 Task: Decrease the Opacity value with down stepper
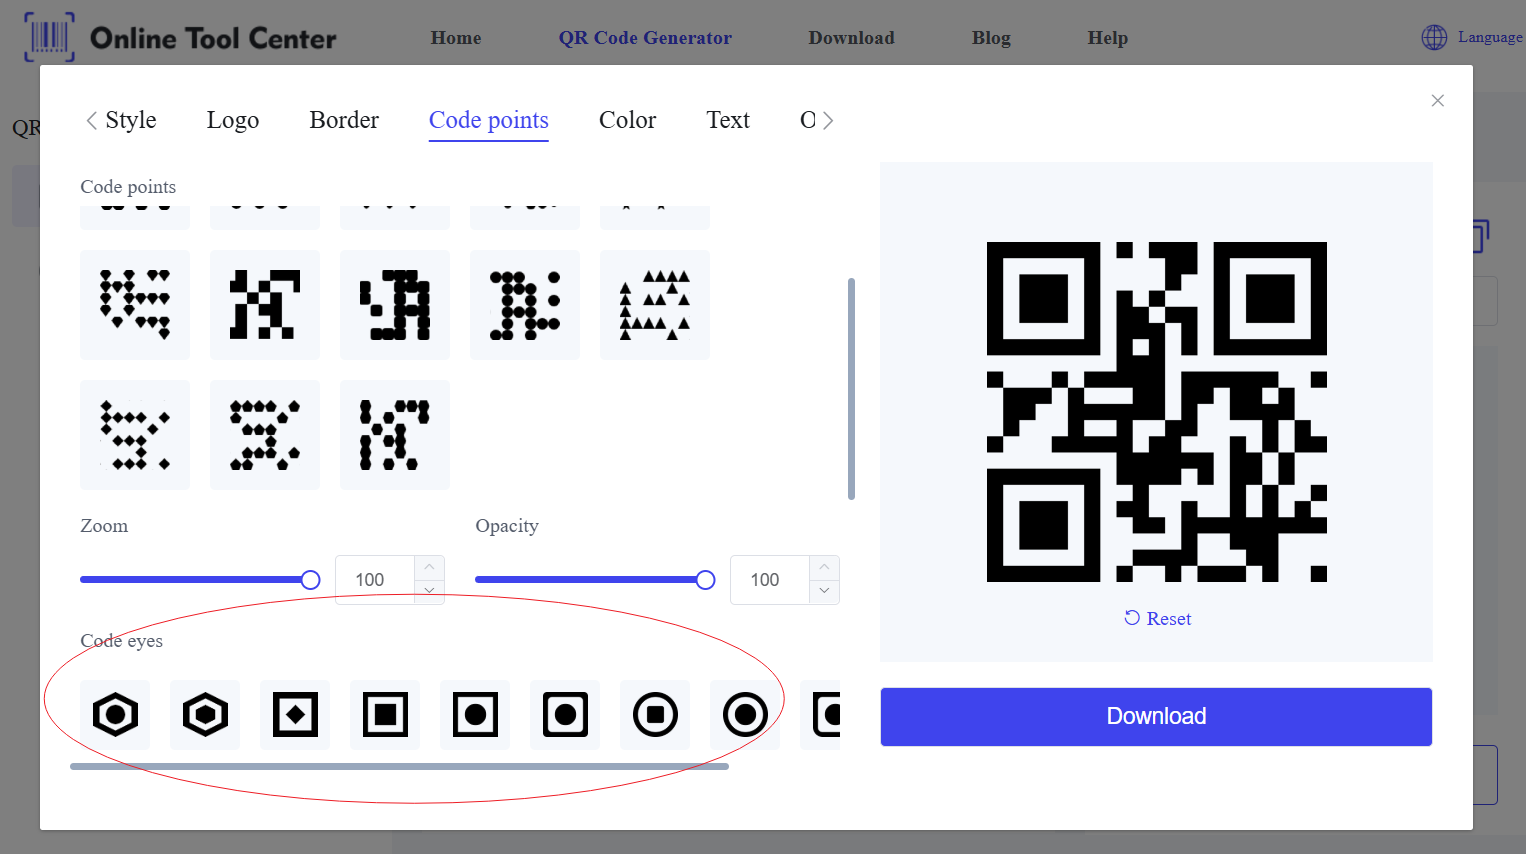coord(824,591)
